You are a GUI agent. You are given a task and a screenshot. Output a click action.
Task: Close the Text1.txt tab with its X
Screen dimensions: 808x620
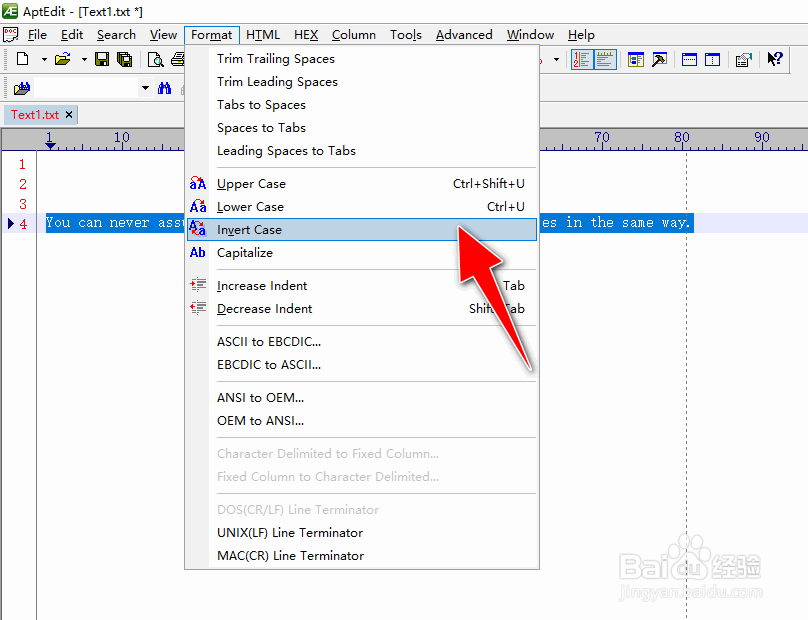[69, 114]
